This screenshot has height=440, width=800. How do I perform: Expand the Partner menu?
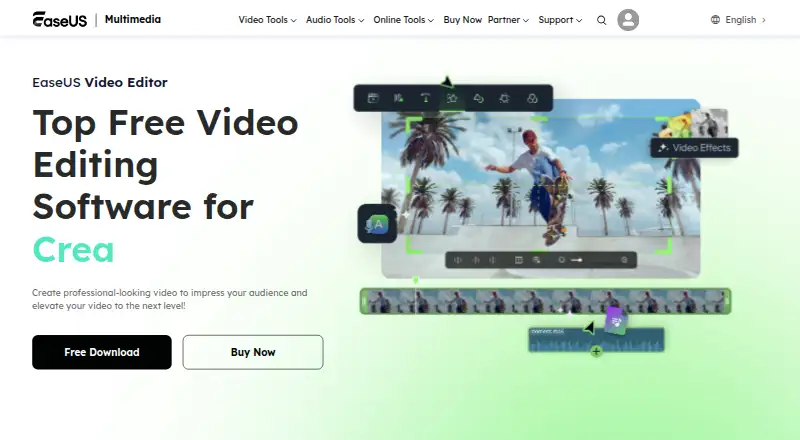[508, 20]
